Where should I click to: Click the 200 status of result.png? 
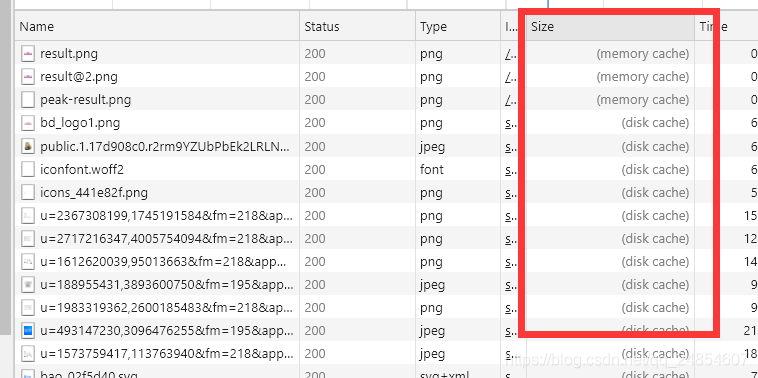coord(315,54)
